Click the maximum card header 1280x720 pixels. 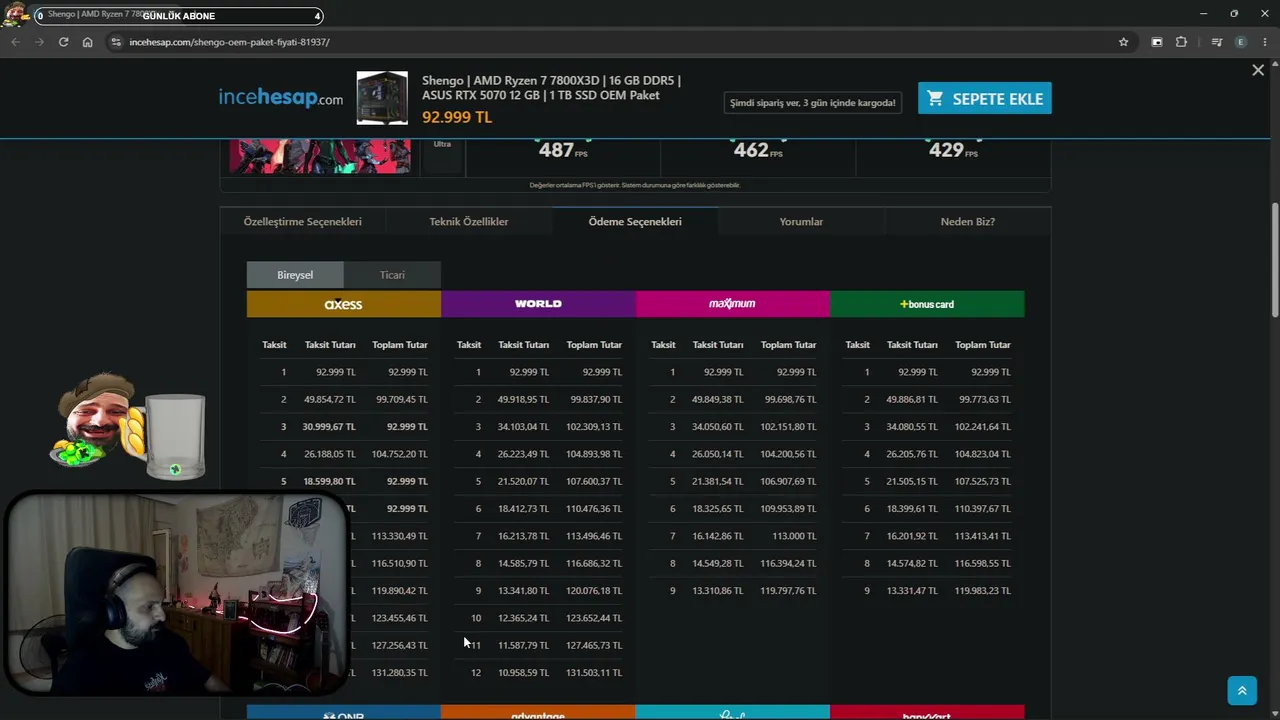732,304
